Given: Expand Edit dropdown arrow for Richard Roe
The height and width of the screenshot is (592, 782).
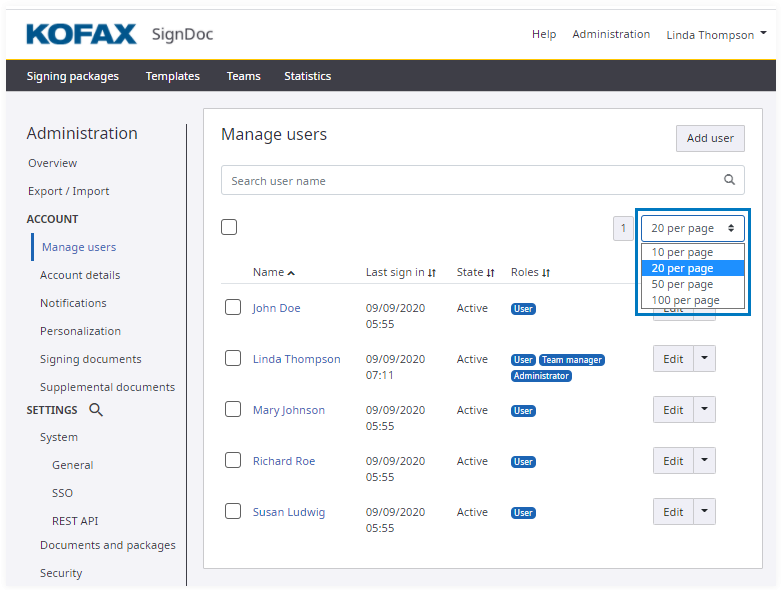Looking at the screenshot, I should tap(705, 460).
